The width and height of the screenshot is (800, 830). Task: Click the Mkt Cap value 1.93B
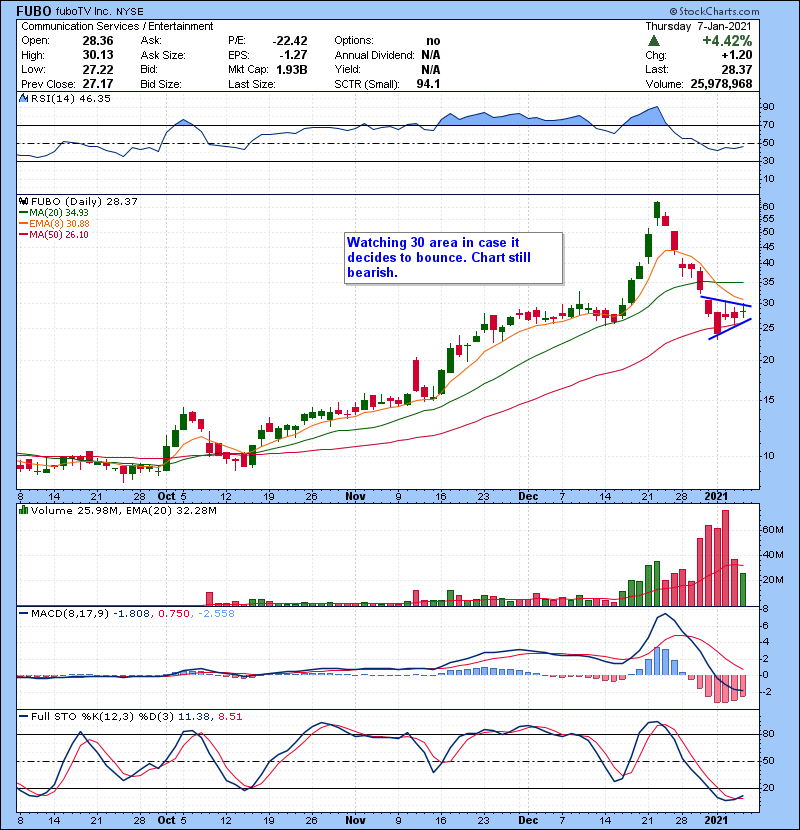pos(292,69)
